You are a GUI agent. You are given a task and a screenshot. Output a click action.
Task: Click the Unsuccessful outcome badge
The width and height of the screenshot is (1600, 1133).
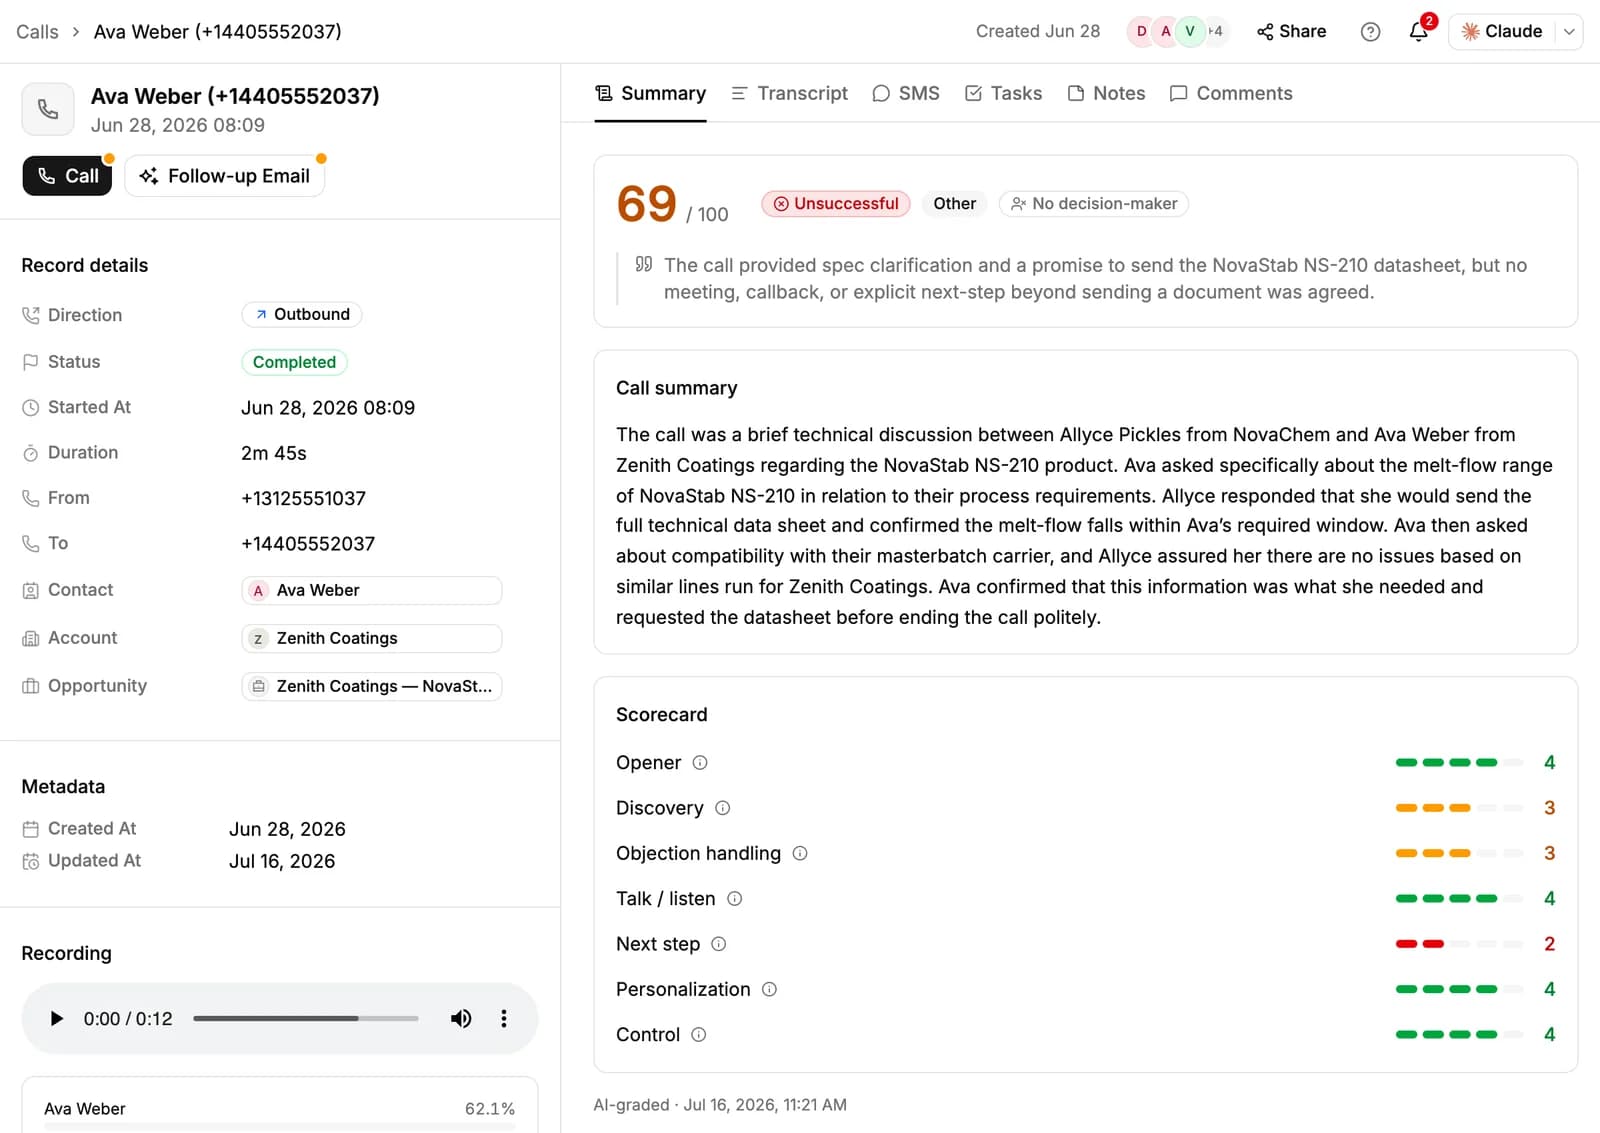836,204
